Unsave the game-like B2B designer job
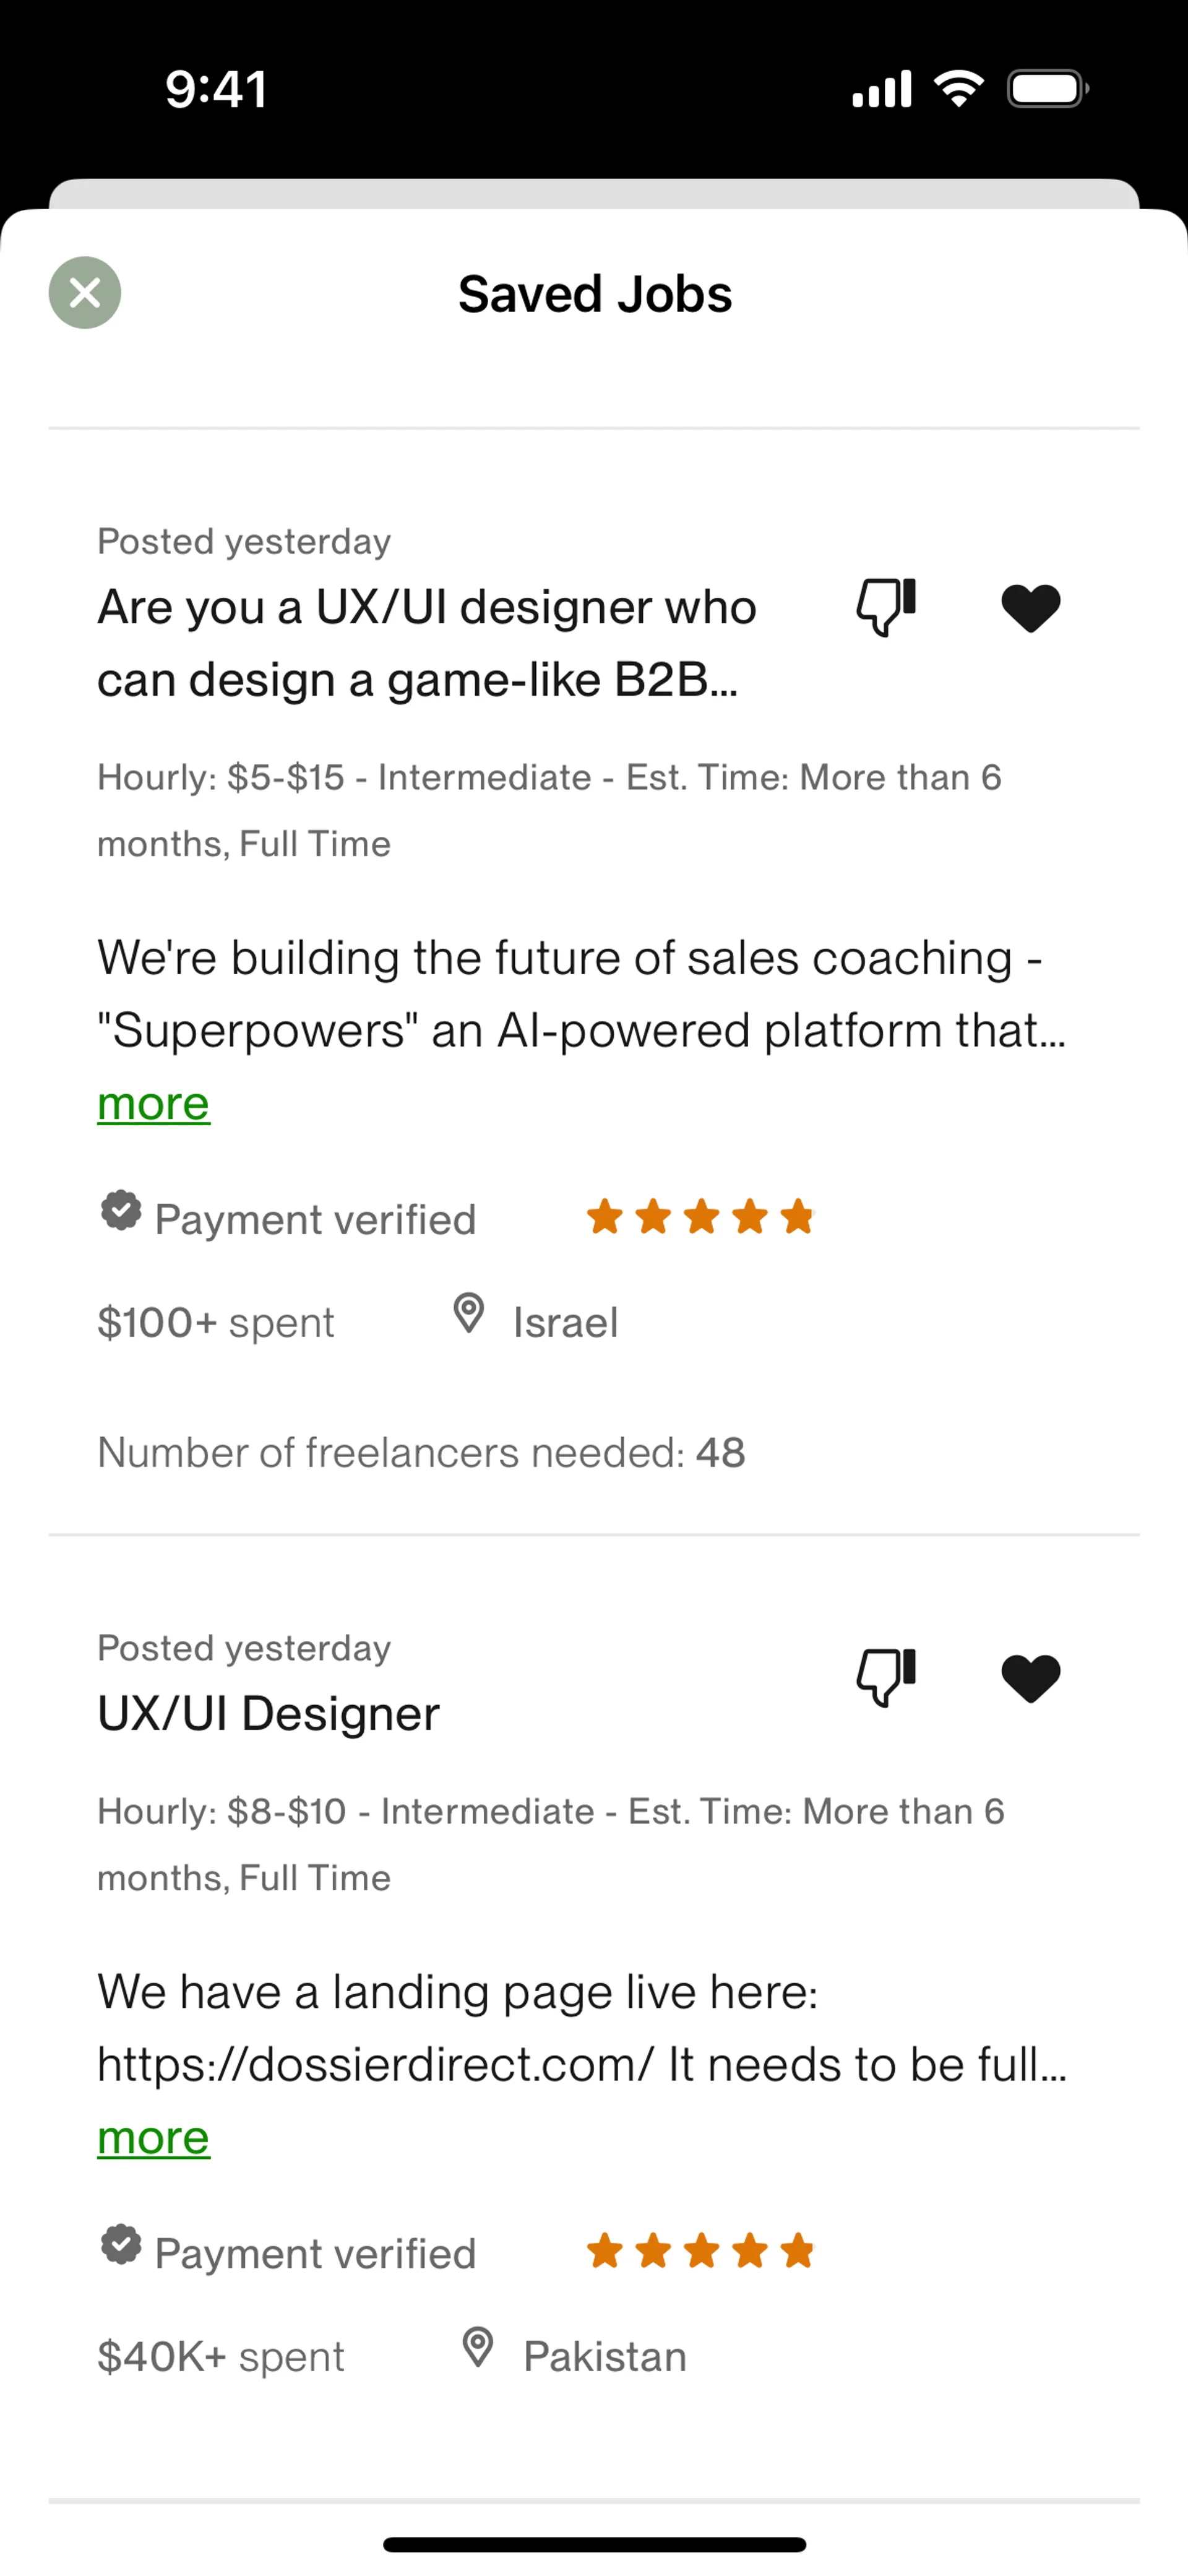This screenshot has width=1188, height=2576. tap(1030, 608)
